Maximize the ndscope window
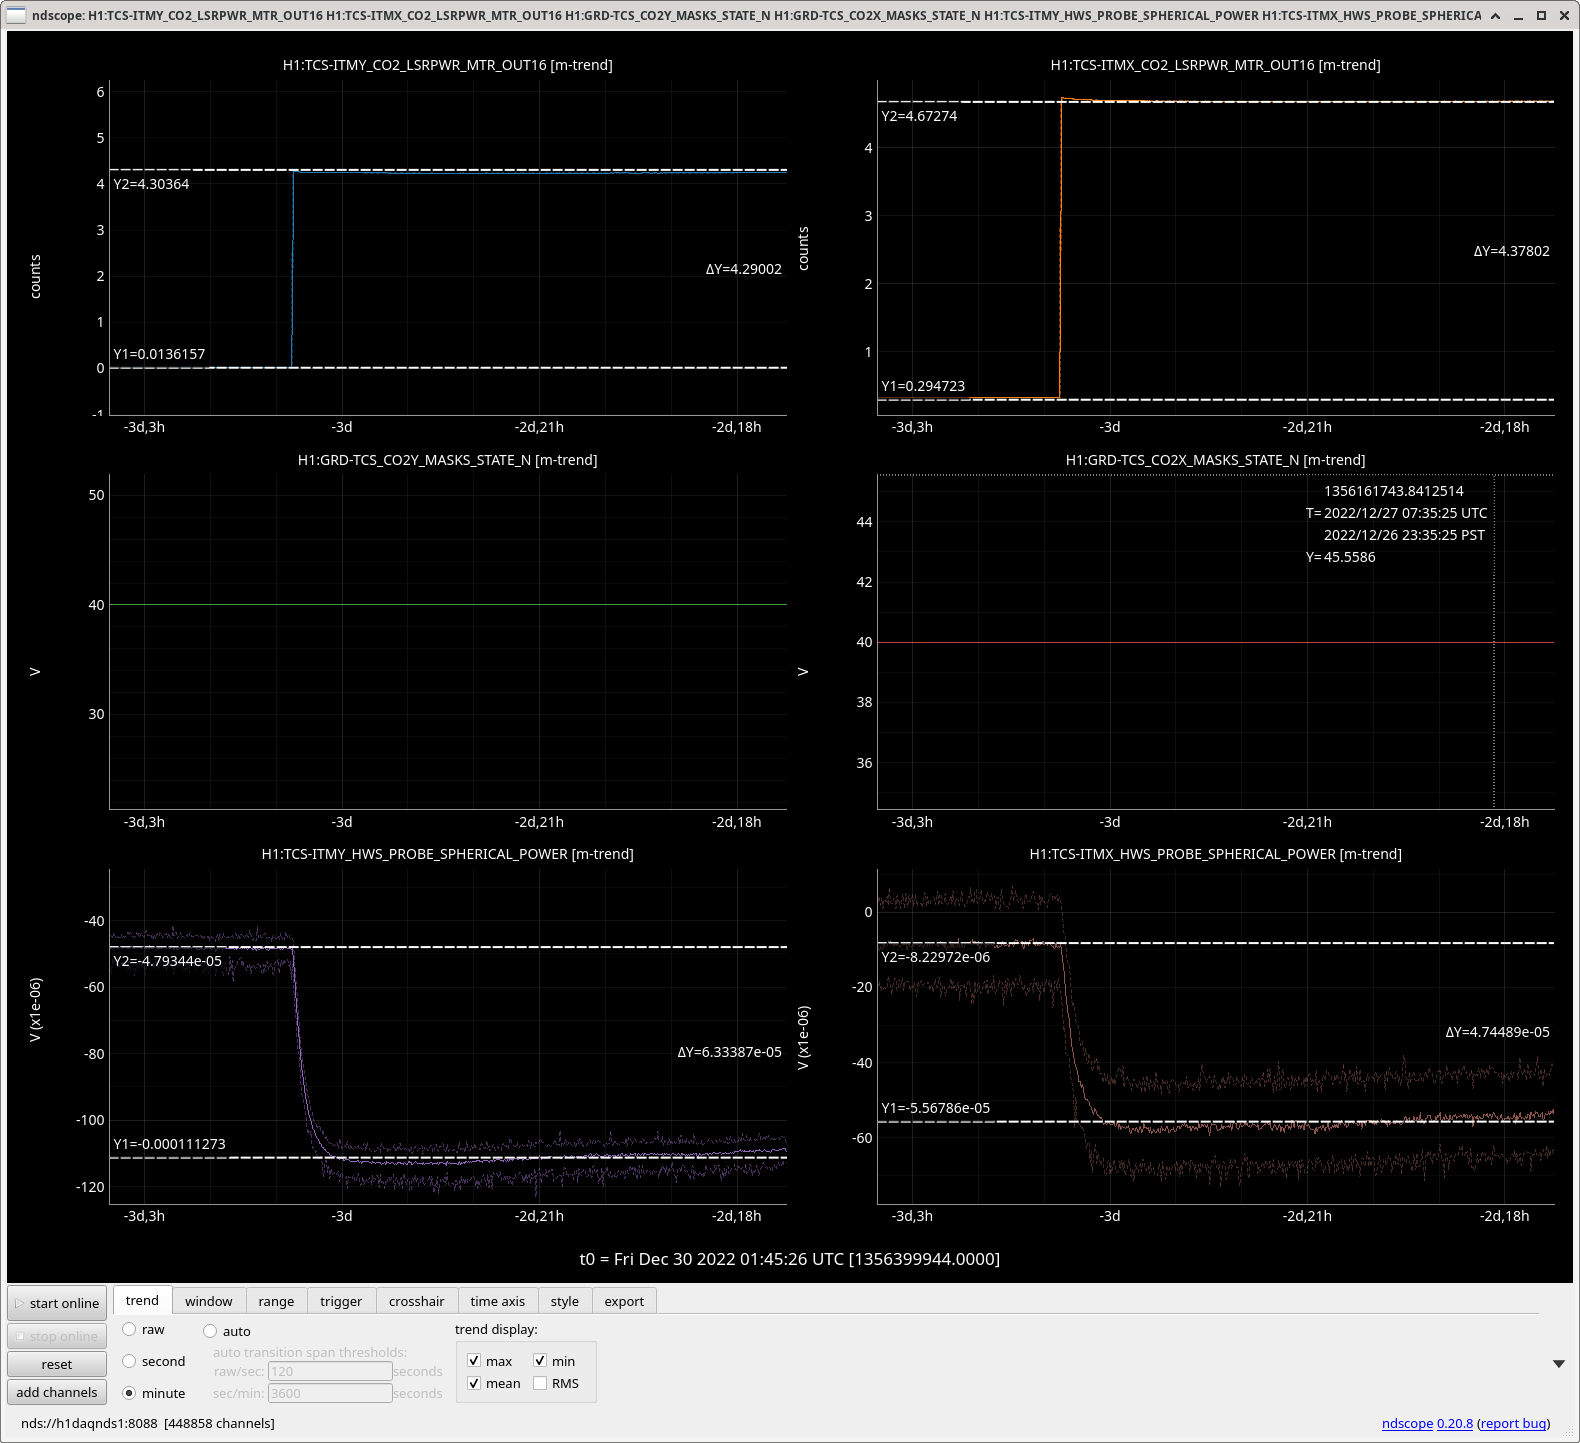 pos(1541,15)
